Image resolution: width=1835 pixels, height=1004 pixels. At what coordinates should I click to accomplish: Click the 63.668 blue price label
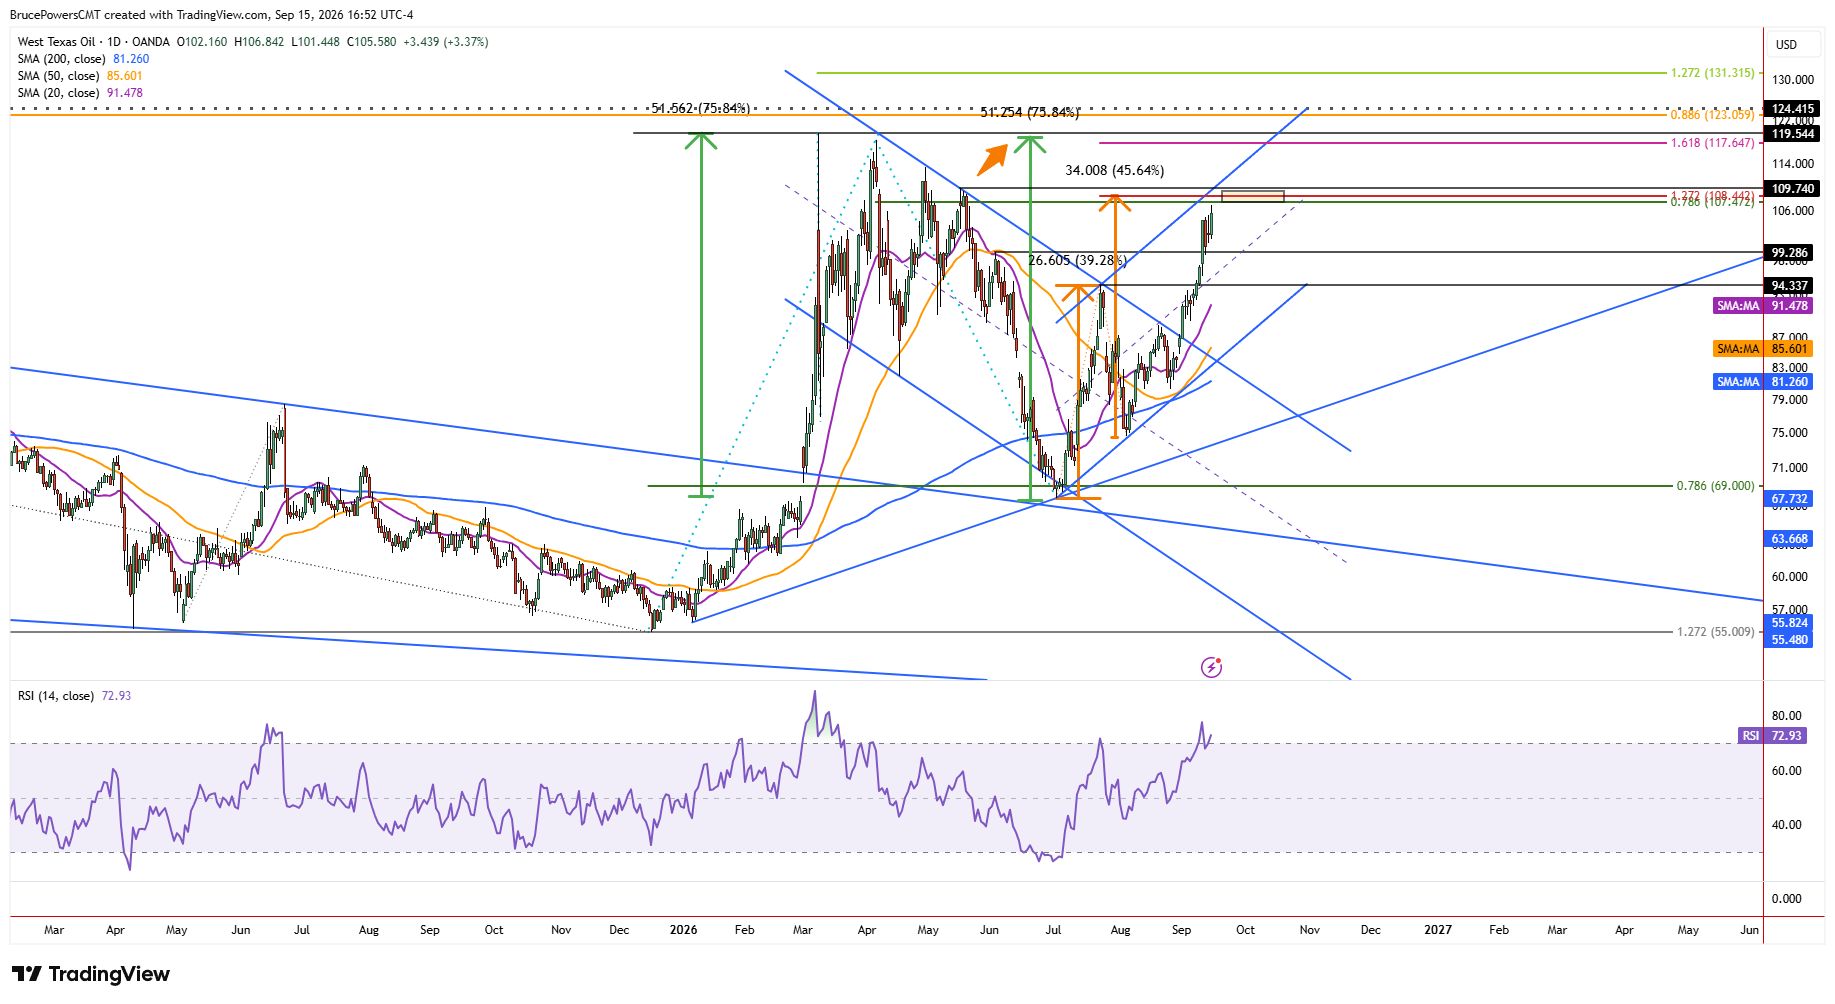(1789, 539)
